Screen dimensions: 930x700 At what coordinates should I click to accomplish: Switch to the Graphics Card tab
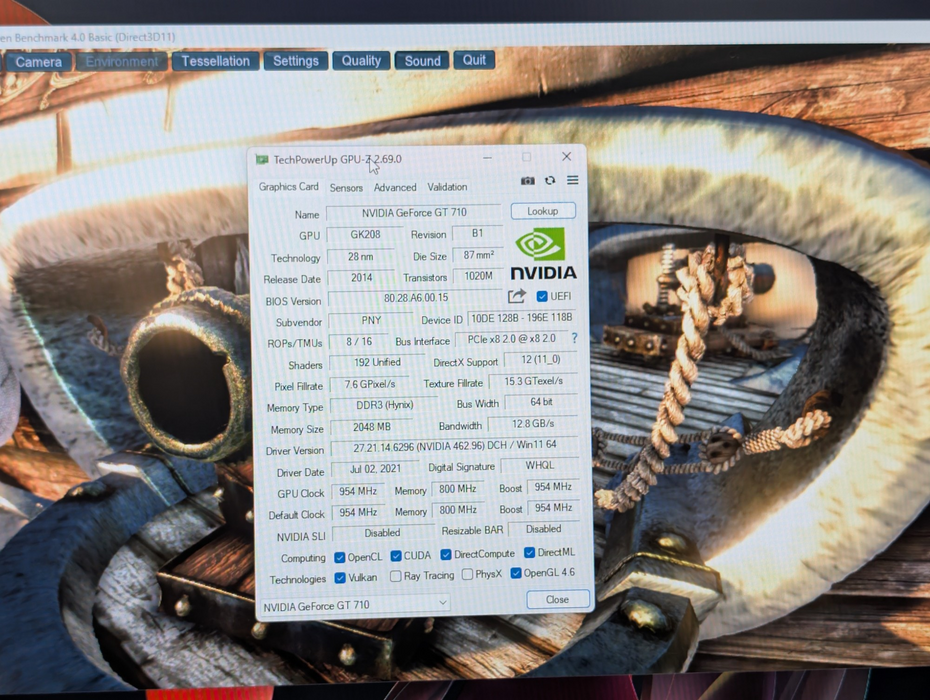click(x=289, y=186)
